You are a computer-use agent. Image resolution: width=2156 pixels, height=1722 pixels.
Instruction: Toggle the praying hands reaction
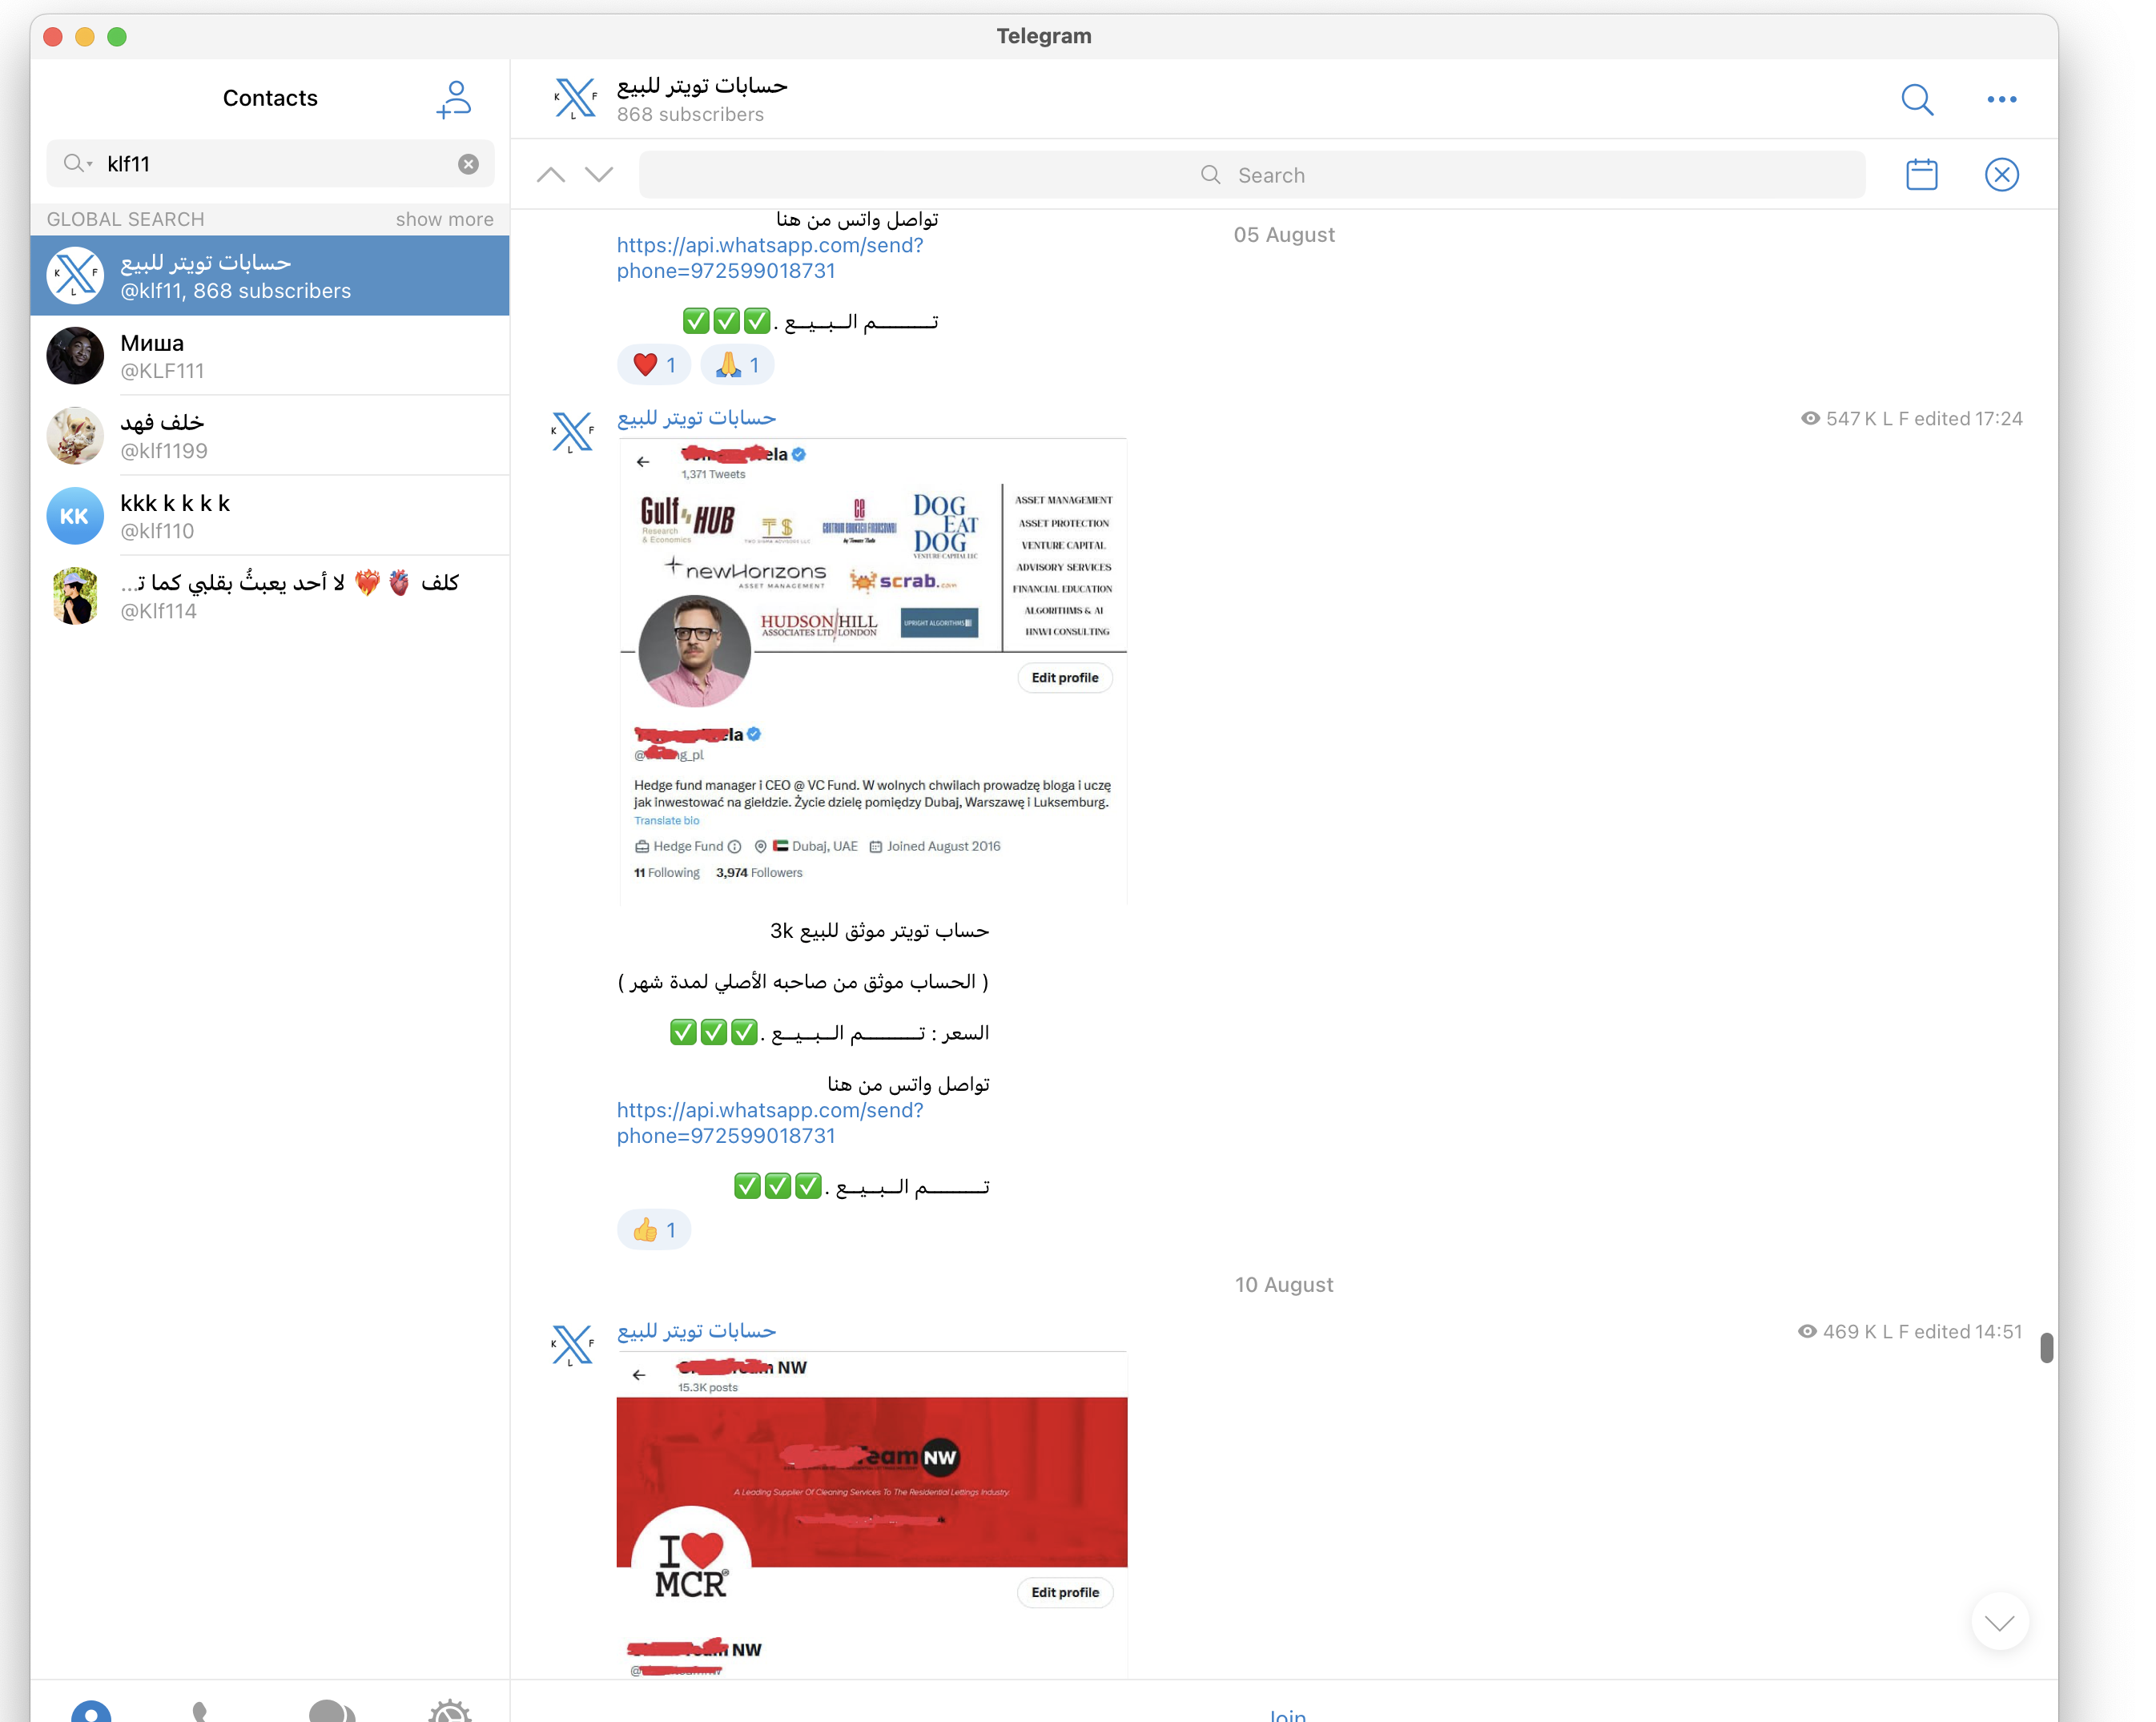[737, 365]
